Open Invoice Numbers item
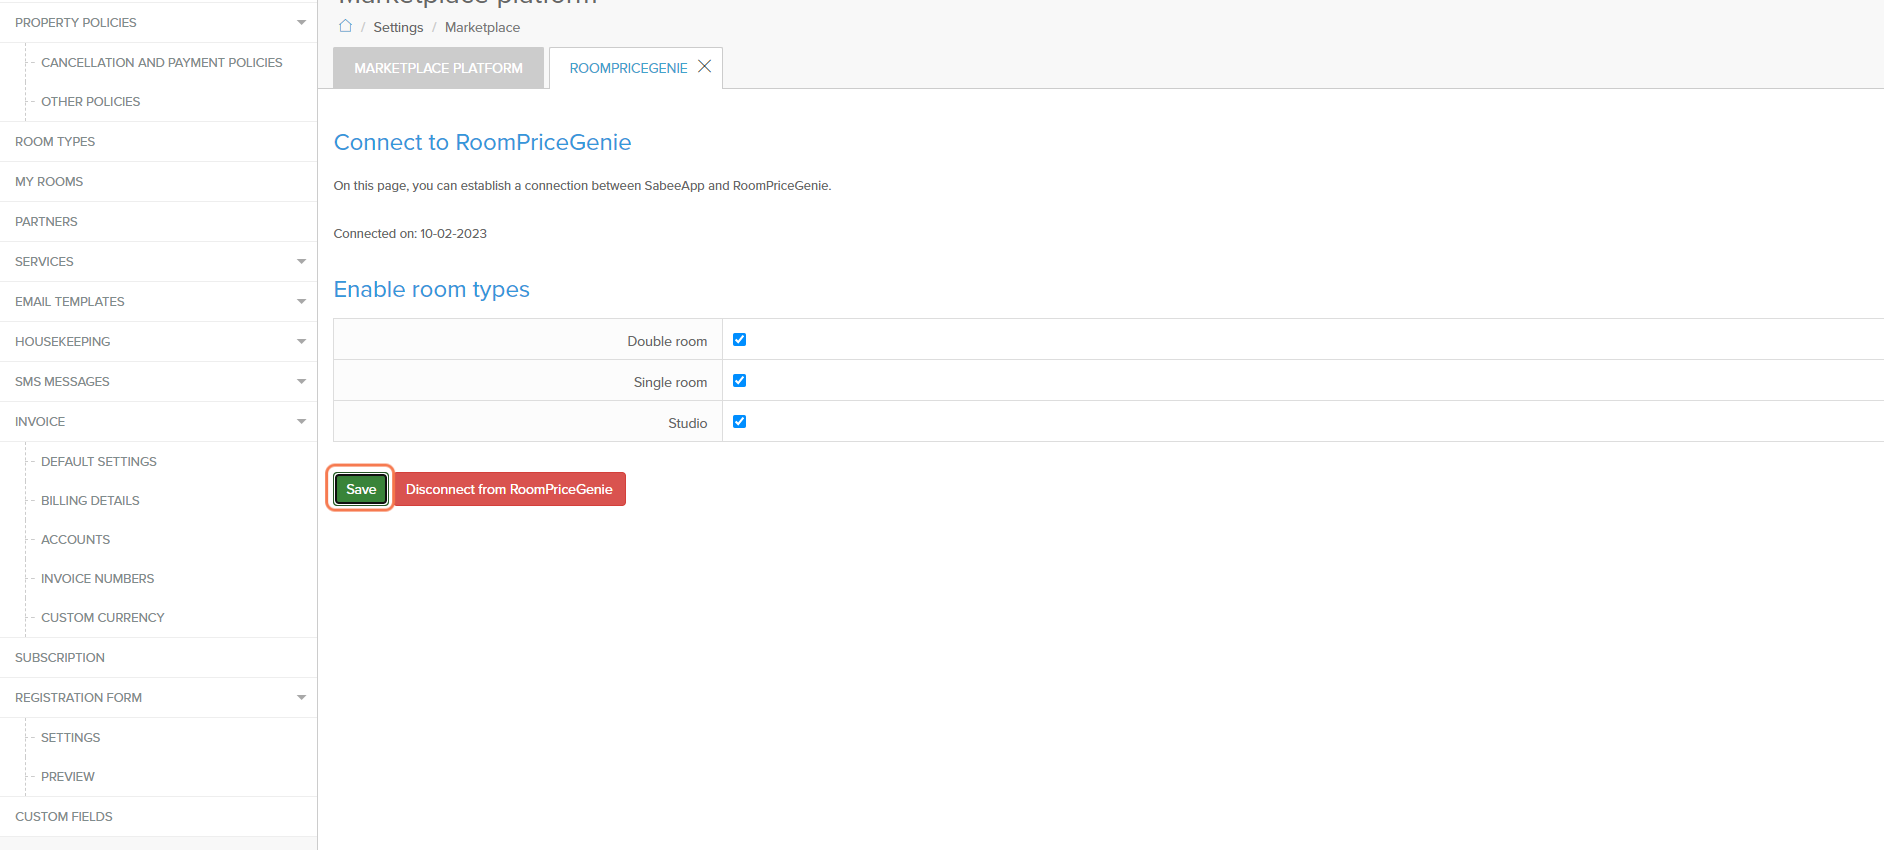Image resolution: width=1884 pixels, height=850 pixels. coord(97,578)
